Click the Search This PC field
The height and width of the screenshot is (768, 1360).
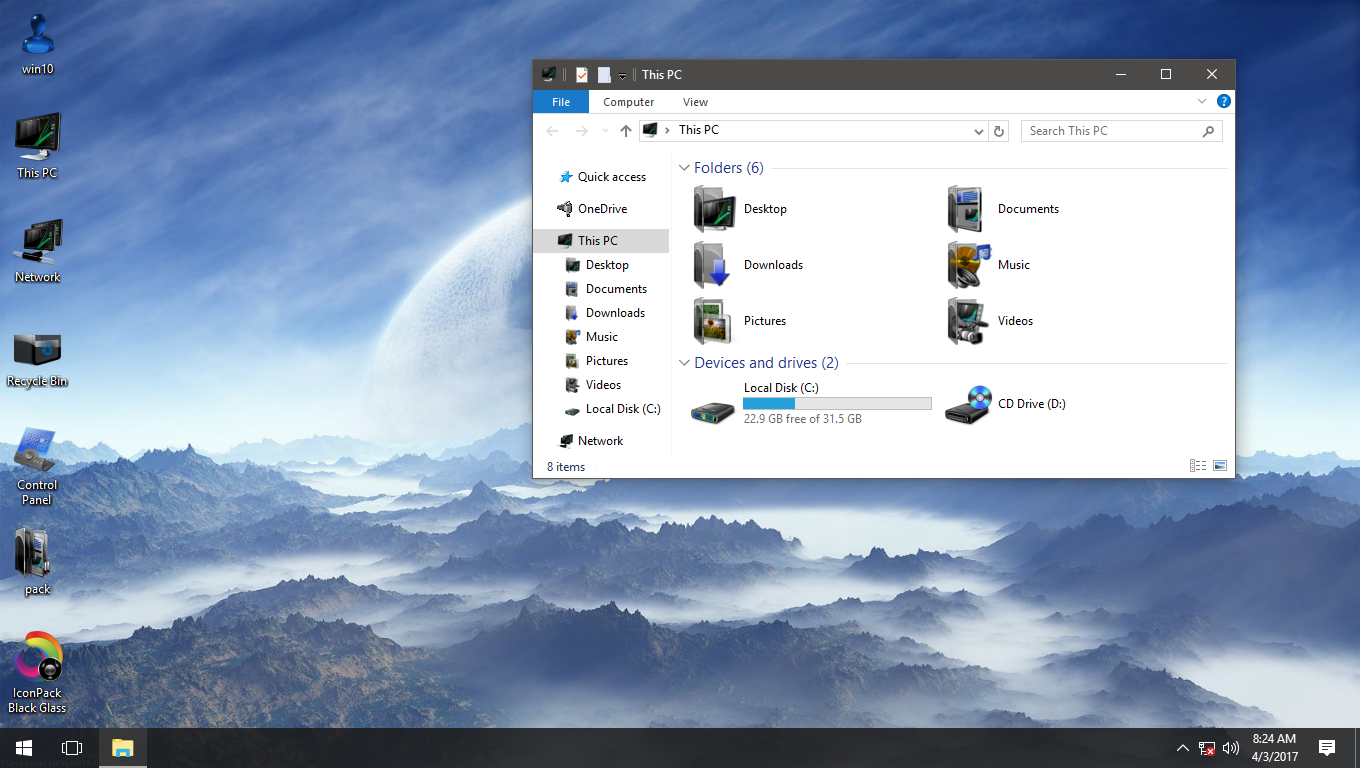coord(1110,131)
